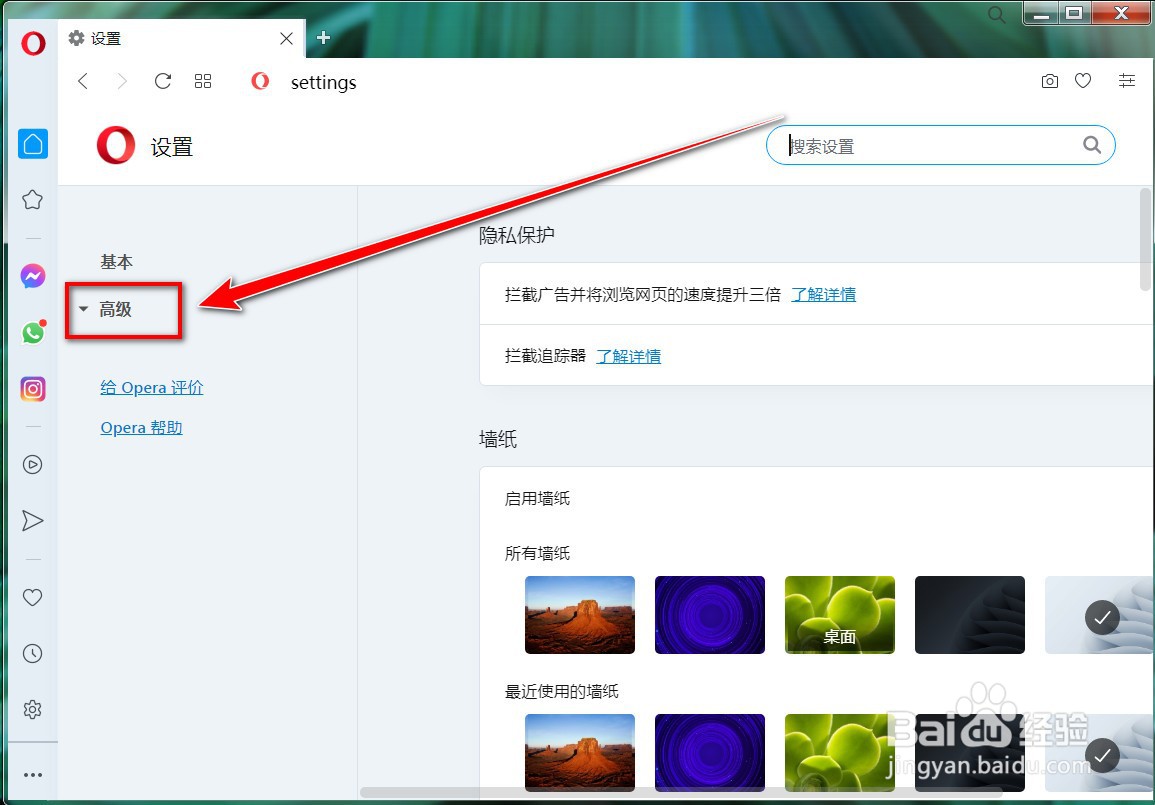The image size is (1155, 805).
Task: Open 了解详情 link for 拦截追踪器
Action: click(x=628, y=356)
